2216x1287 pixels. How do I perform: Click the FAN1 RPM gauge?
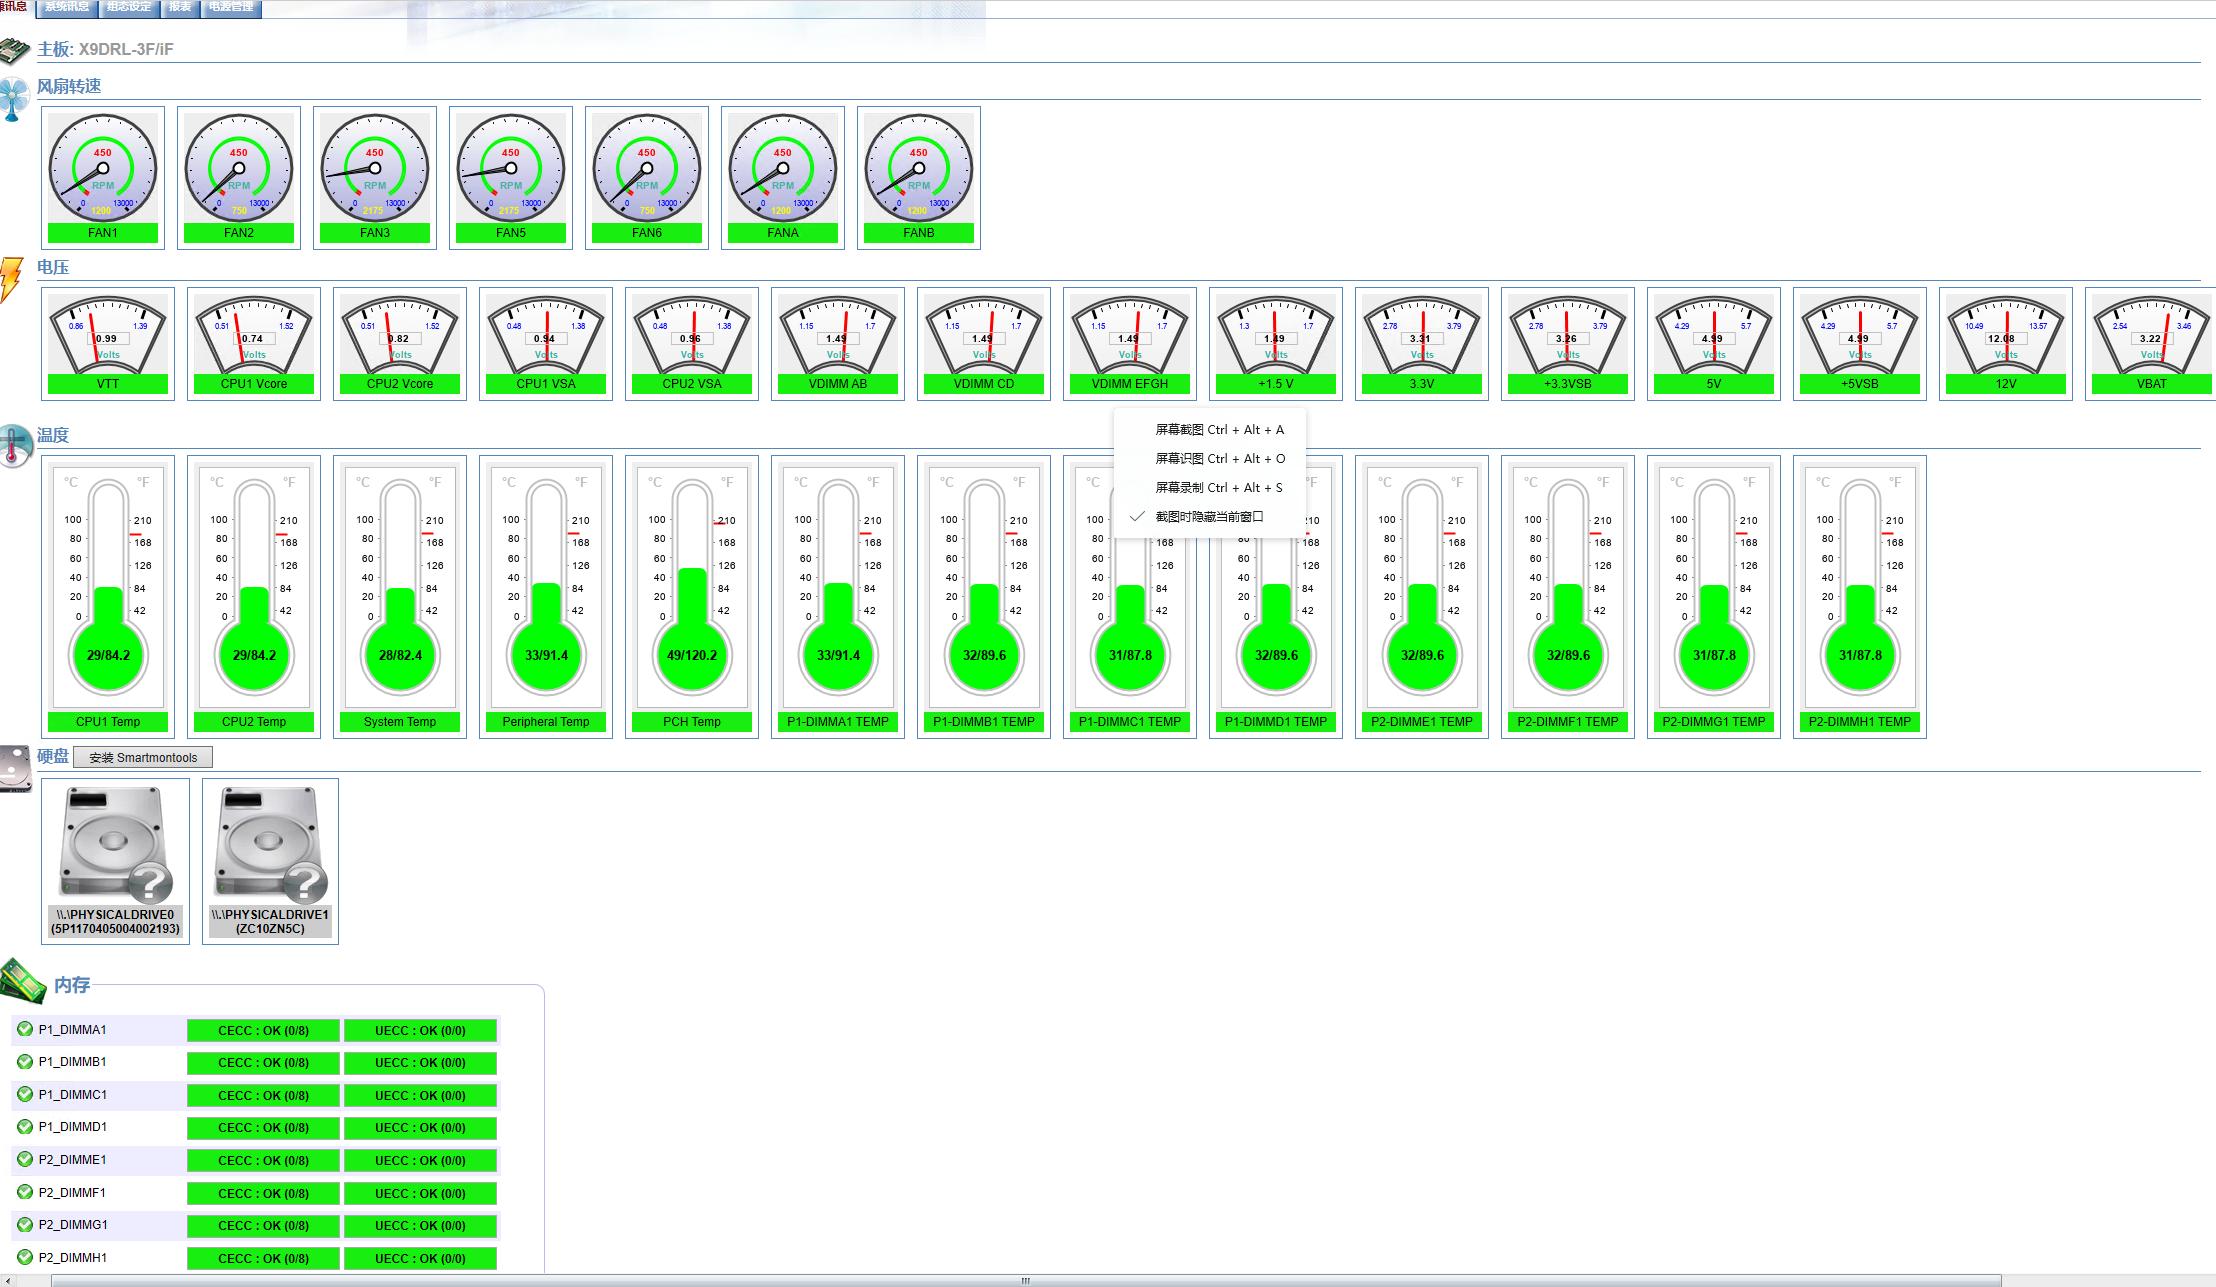tap(103, 168)
